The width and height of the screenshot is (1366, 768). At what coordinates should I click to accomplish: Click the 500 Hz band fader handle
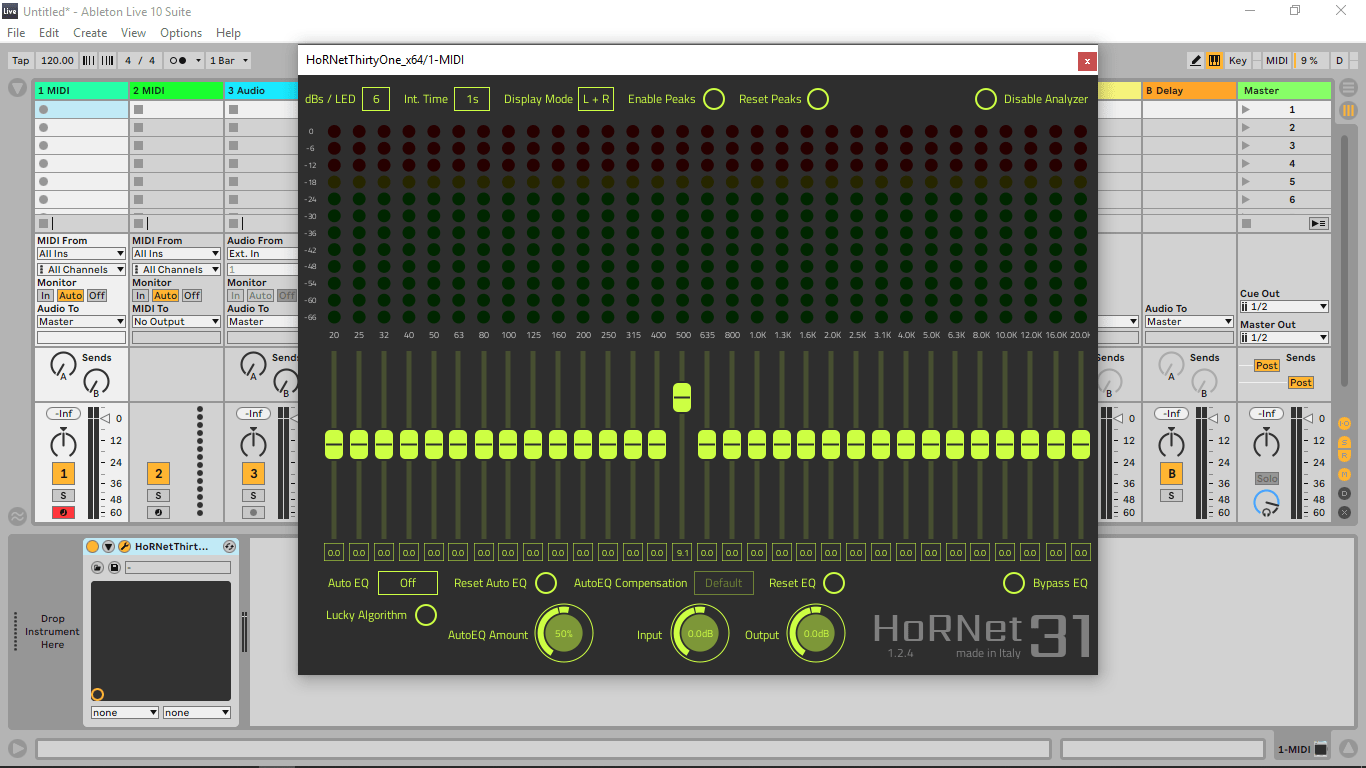682,397
